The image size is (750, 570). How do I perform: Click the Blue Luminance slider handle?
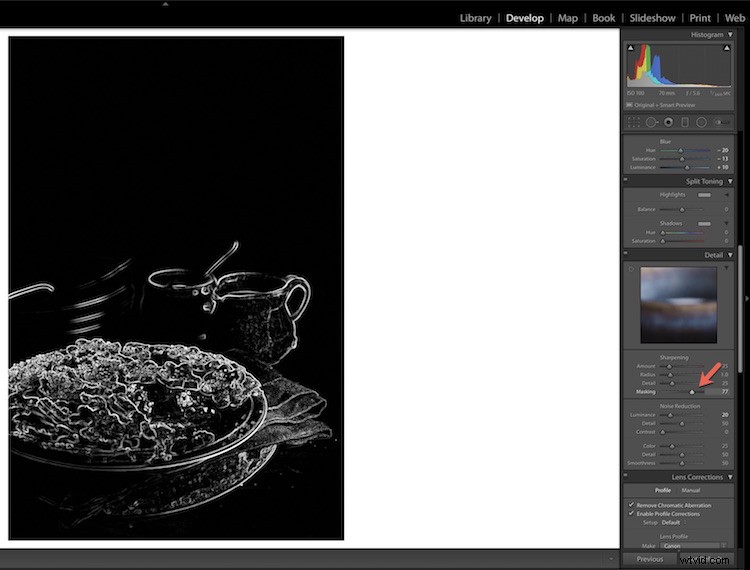687,168
